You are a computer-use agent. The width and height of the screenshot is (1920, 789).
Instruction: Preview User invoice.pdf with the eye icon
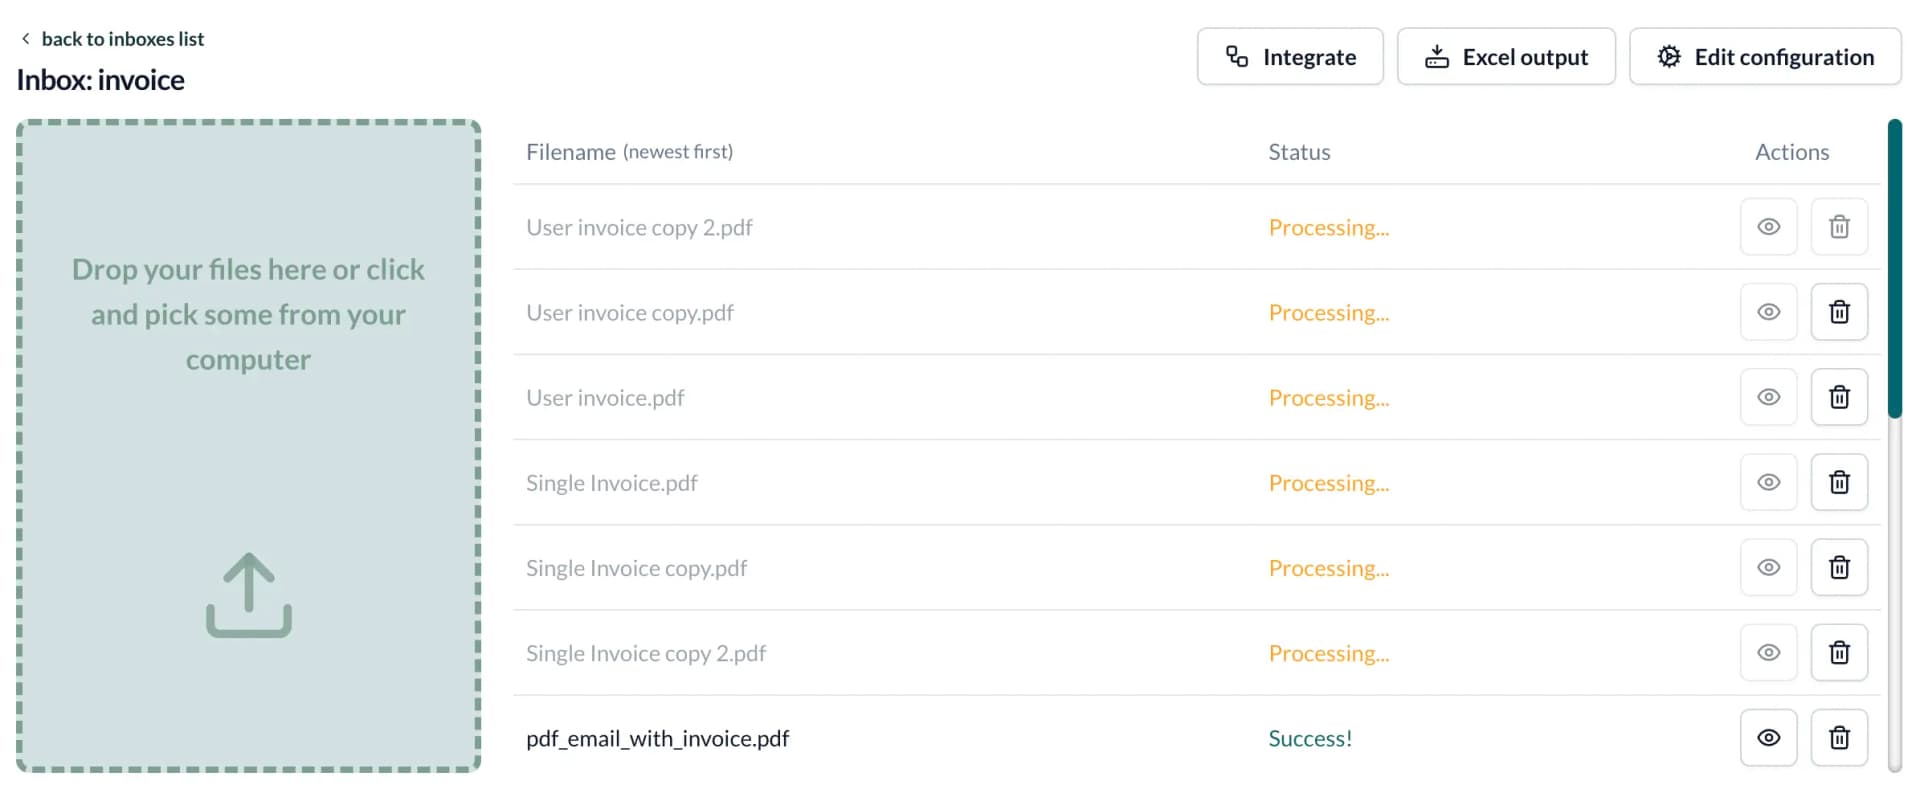(1768, 397)
